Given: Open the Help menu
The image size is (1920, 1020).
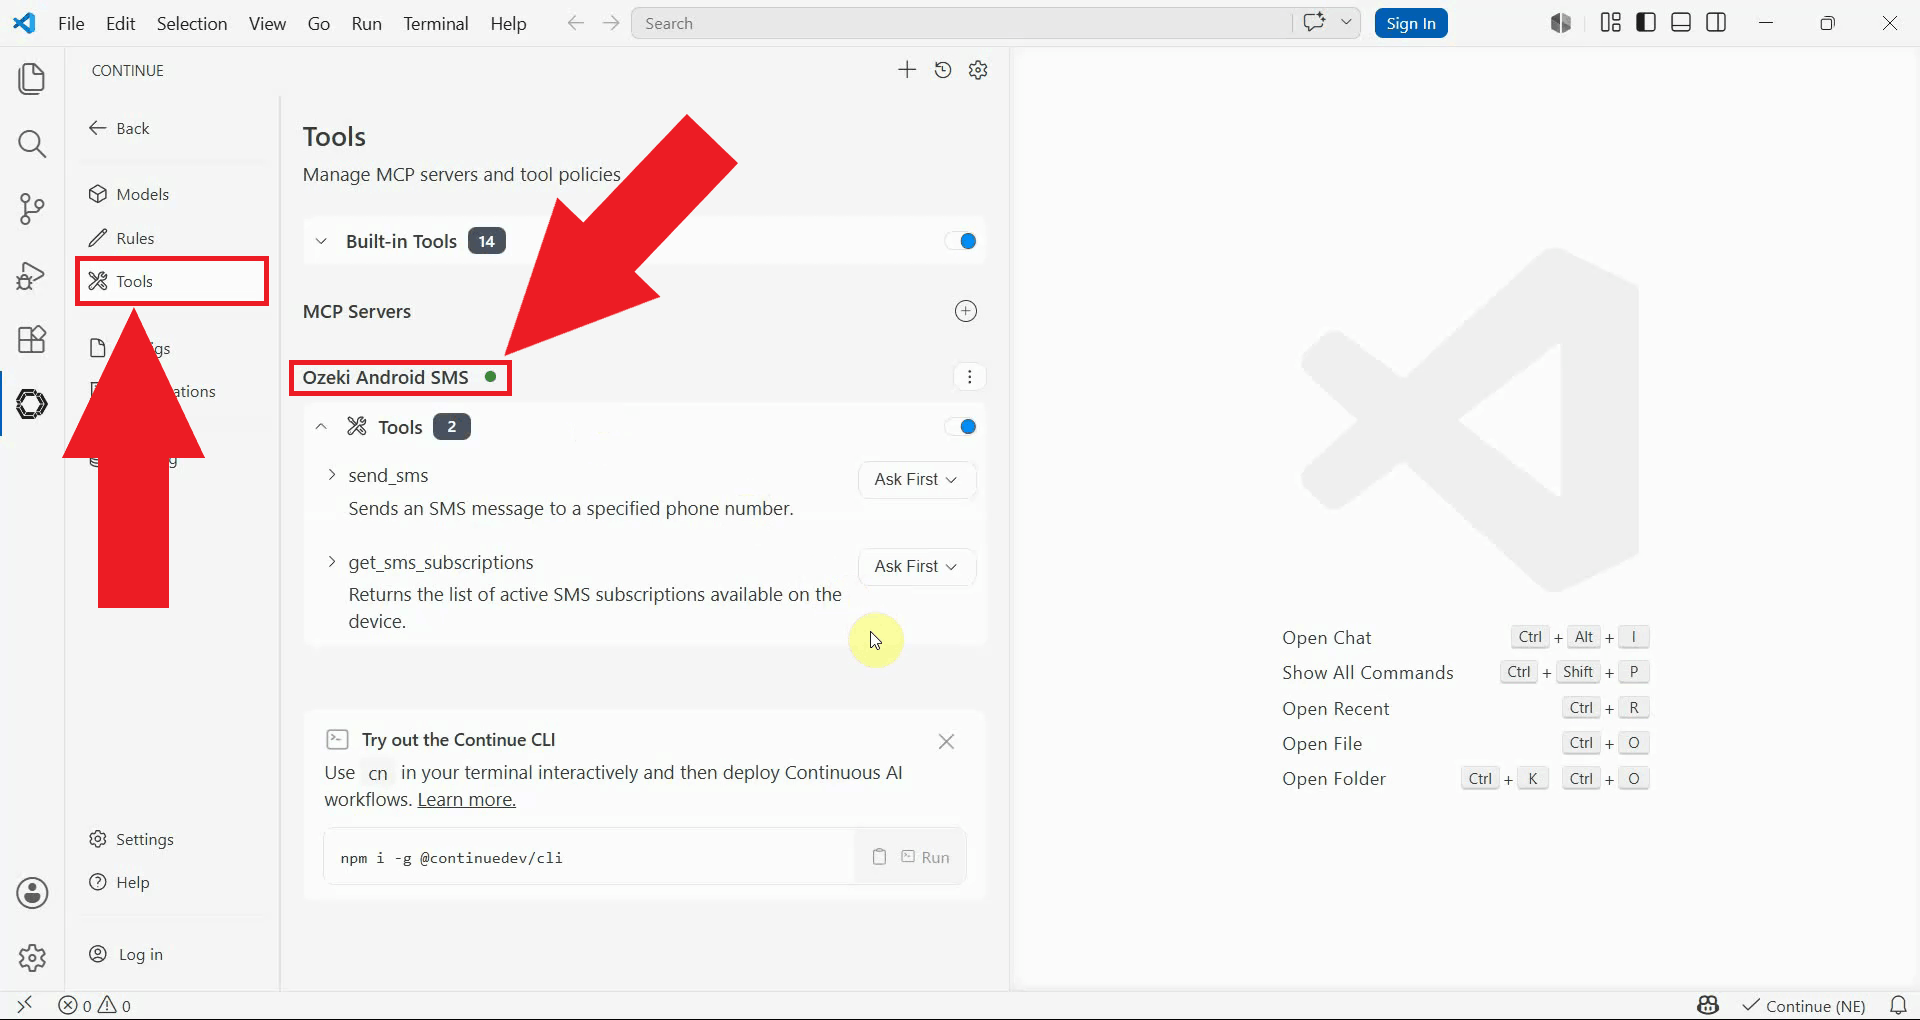Looking at the screenshot, I should click(x=508, y=23).
